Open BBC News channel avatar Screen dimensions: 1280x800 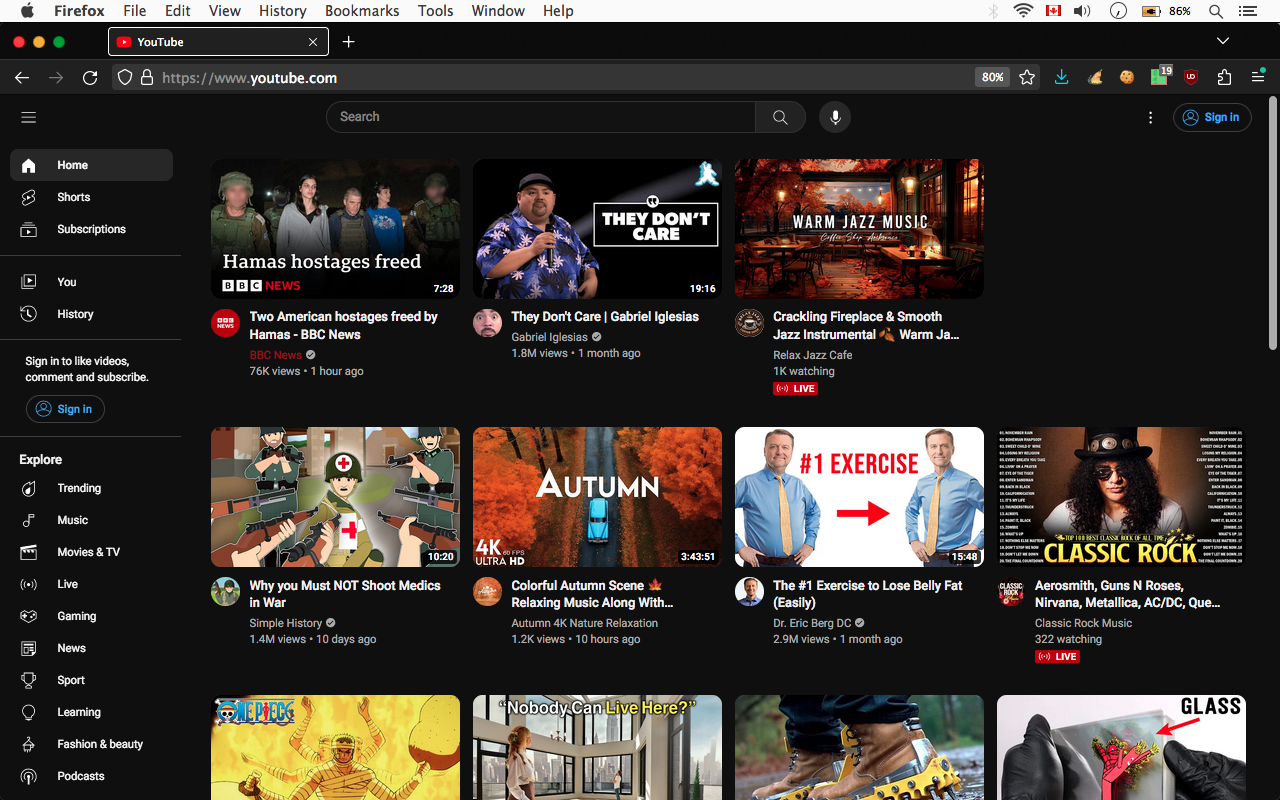[225, 323]
